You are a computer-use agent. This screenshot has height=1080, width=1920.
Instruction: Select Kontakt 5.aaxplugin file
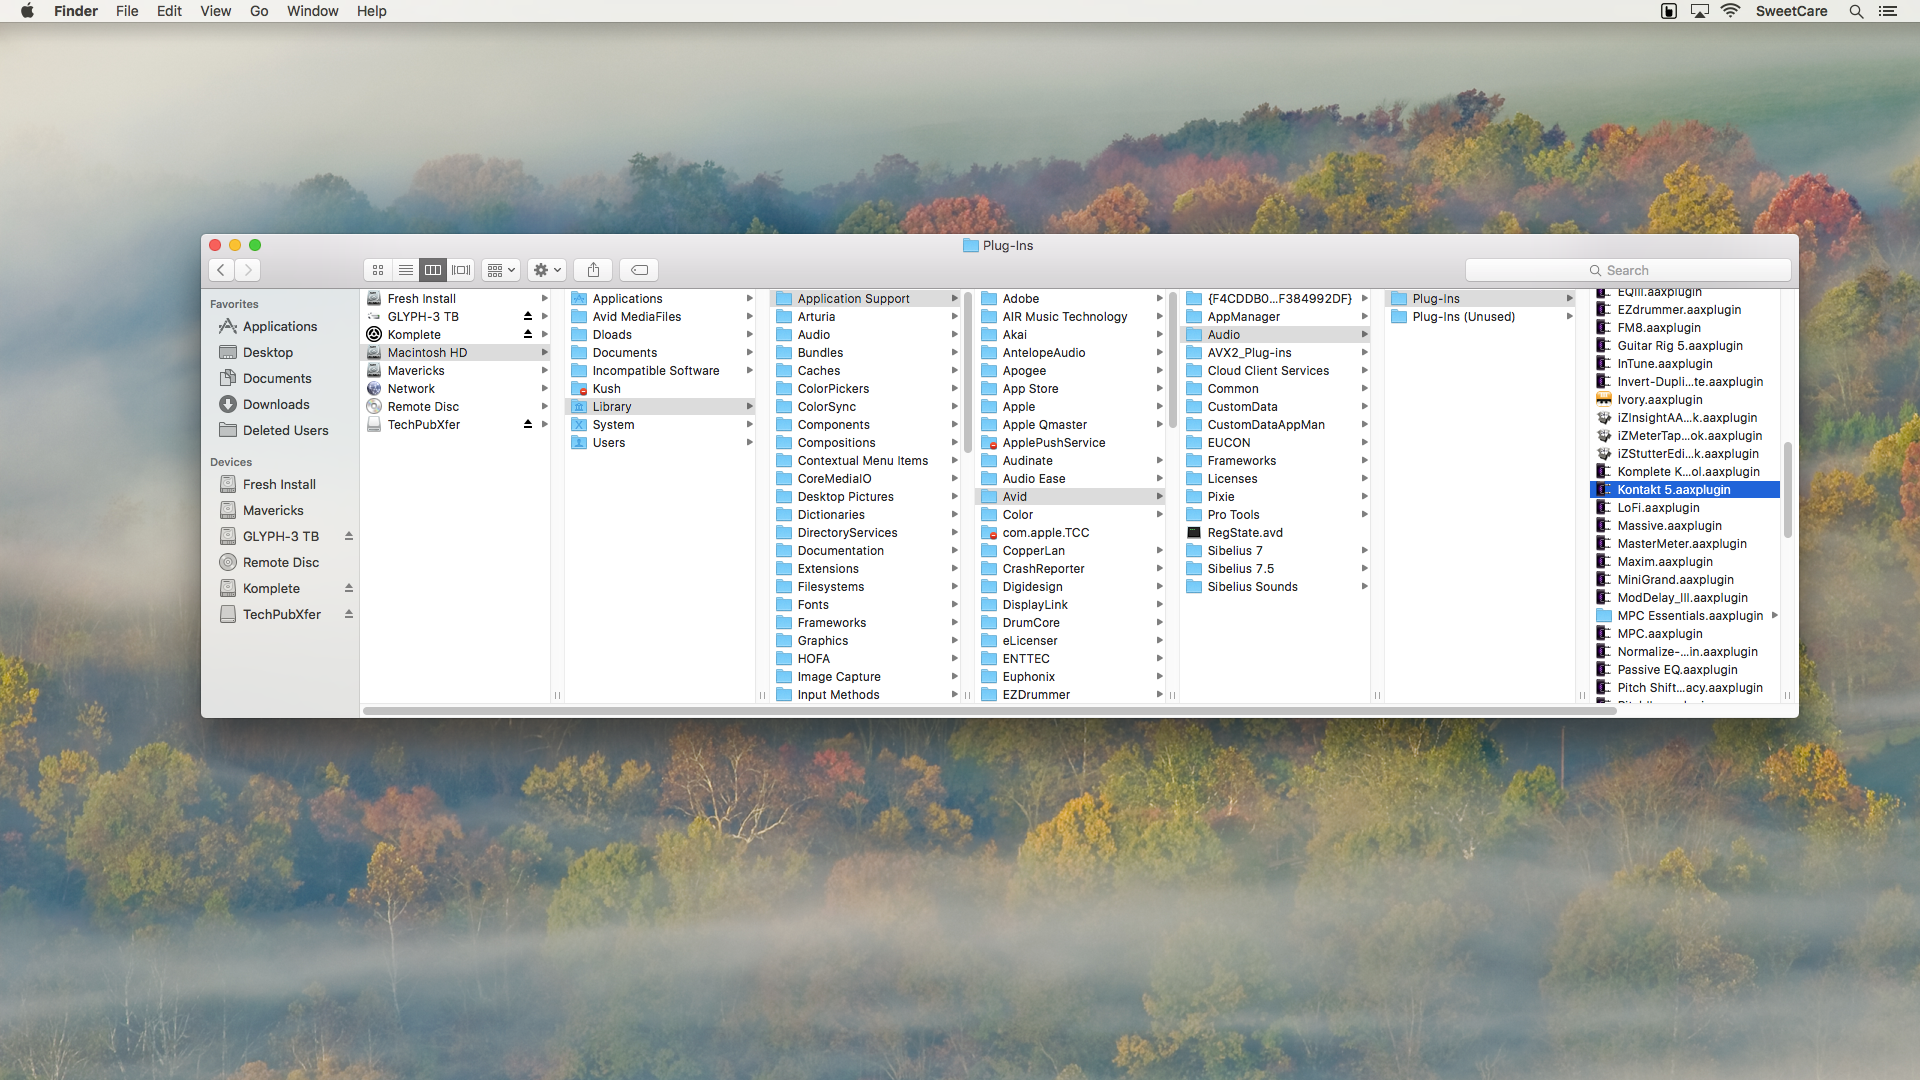(1685, 490)
